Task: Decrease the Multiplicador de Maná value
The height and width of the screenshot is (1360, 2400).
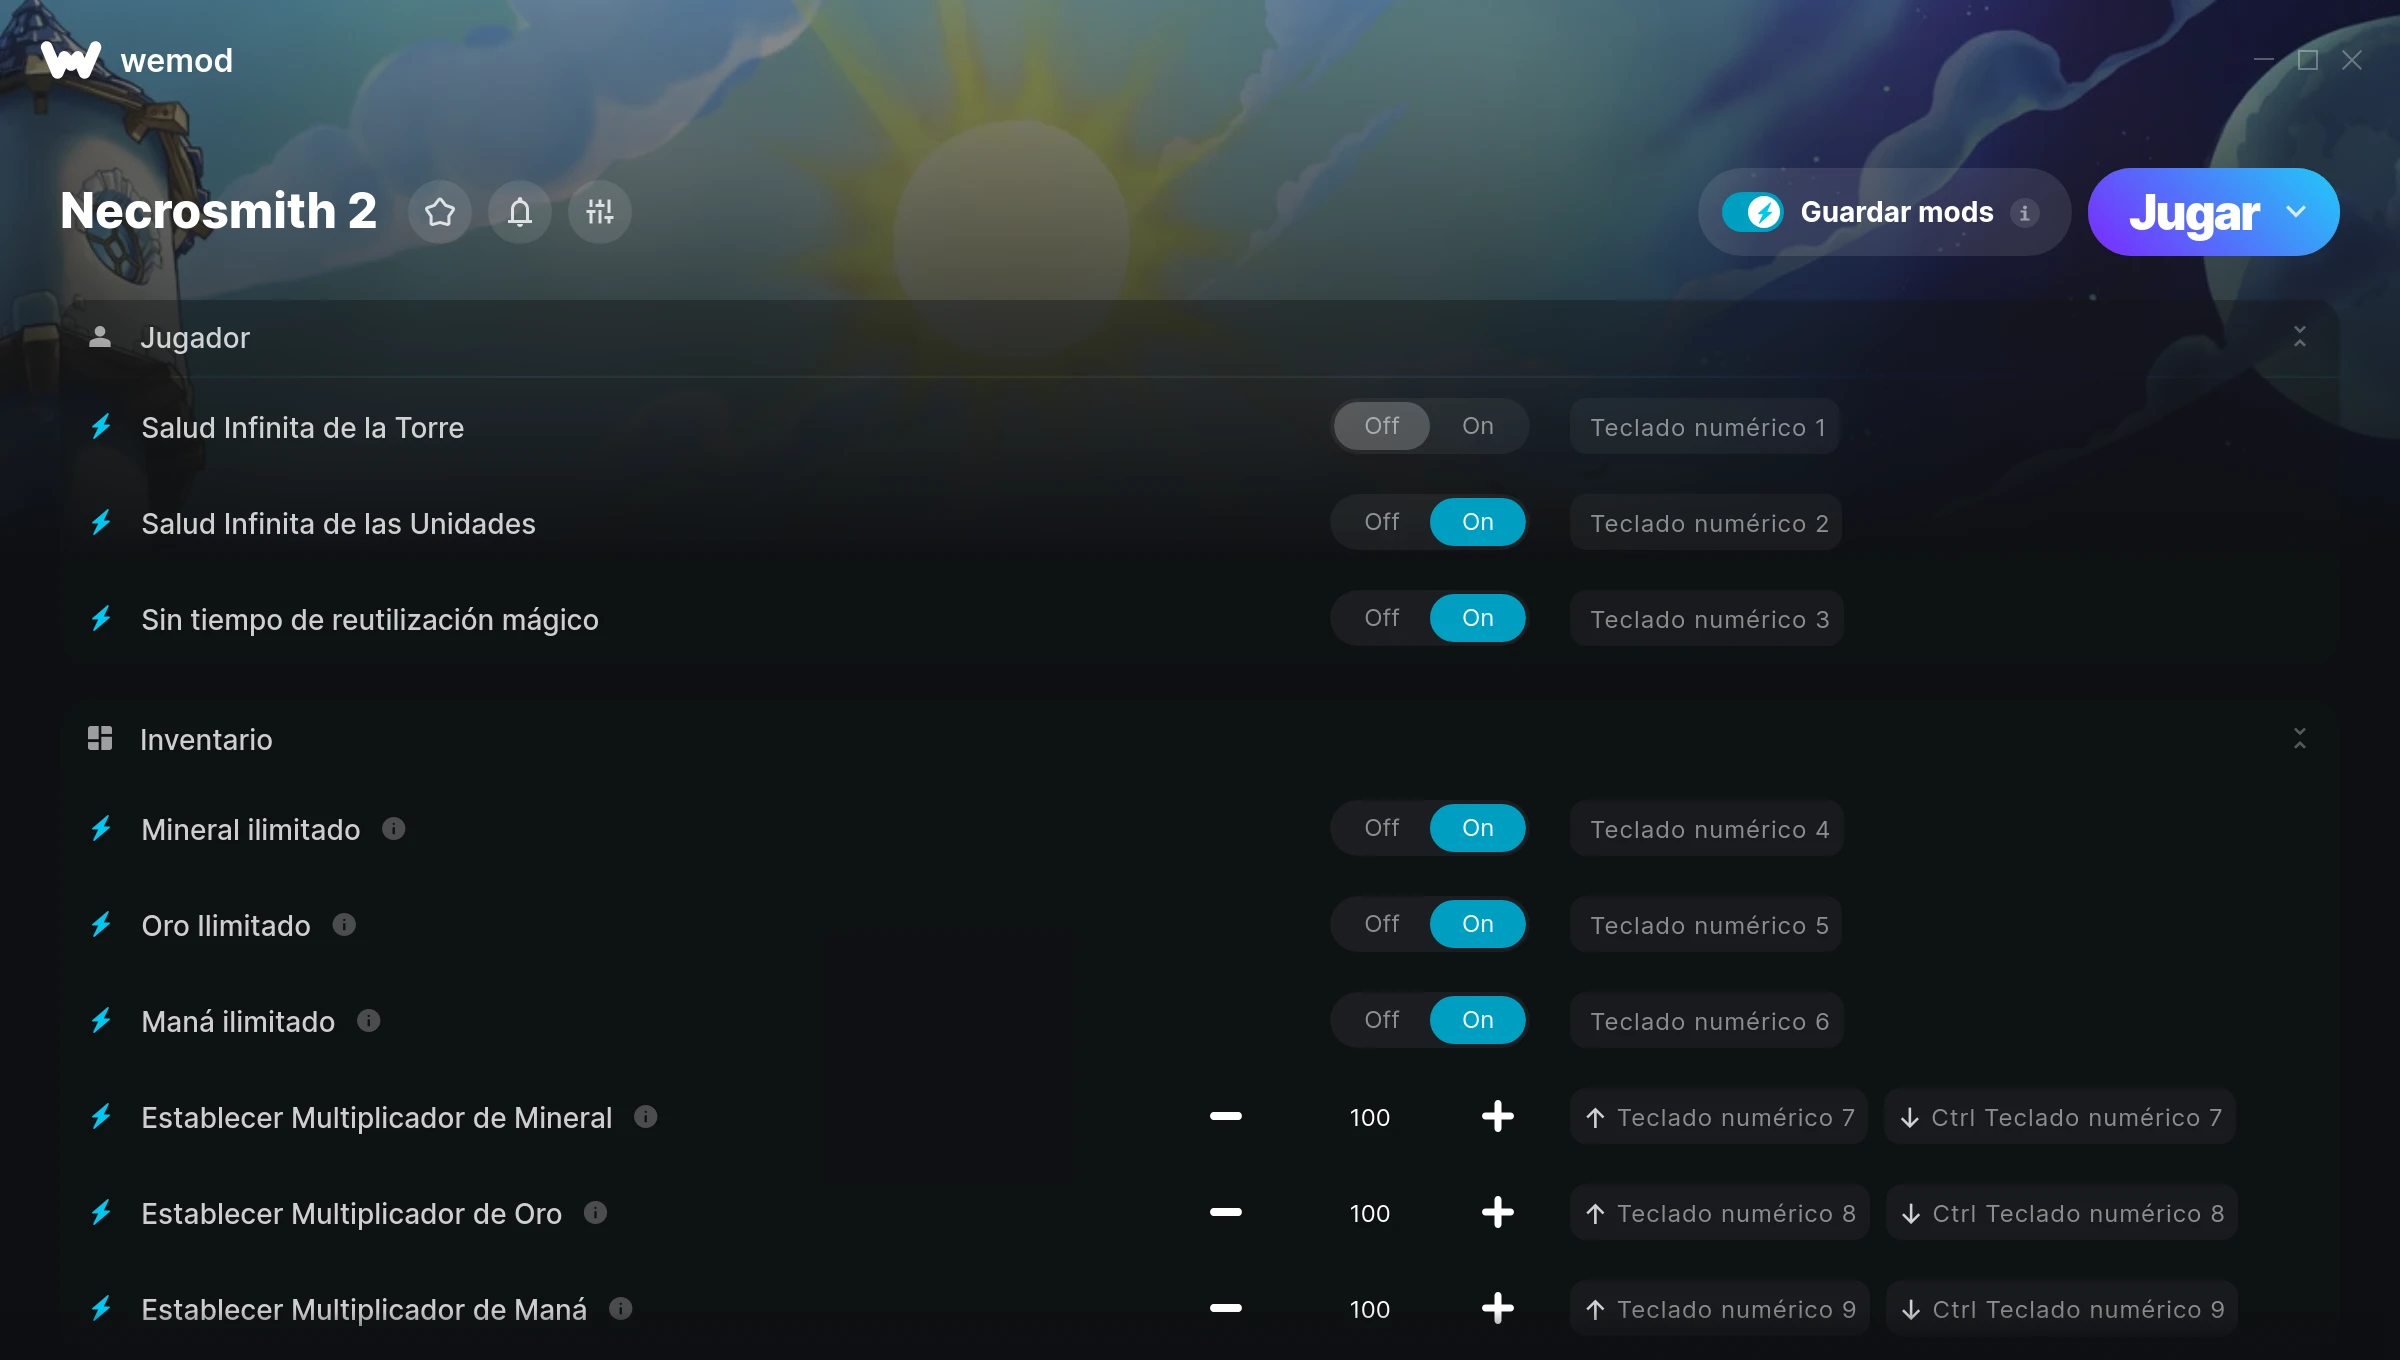Action: 1226,1309
